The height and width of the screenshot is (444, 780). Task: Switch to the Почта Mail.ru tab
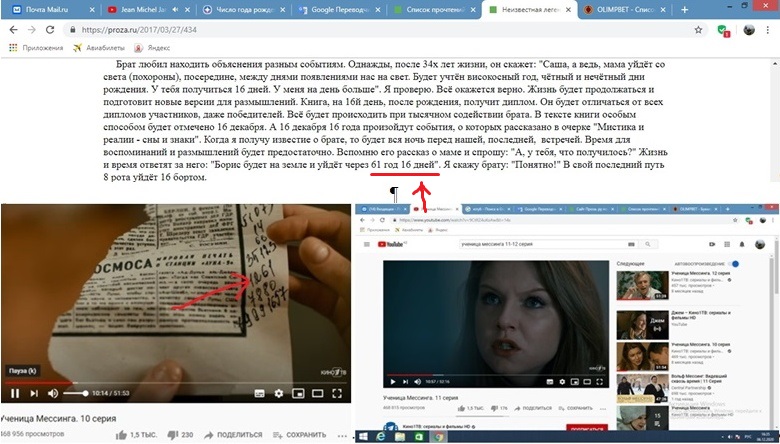click(47, 10)
